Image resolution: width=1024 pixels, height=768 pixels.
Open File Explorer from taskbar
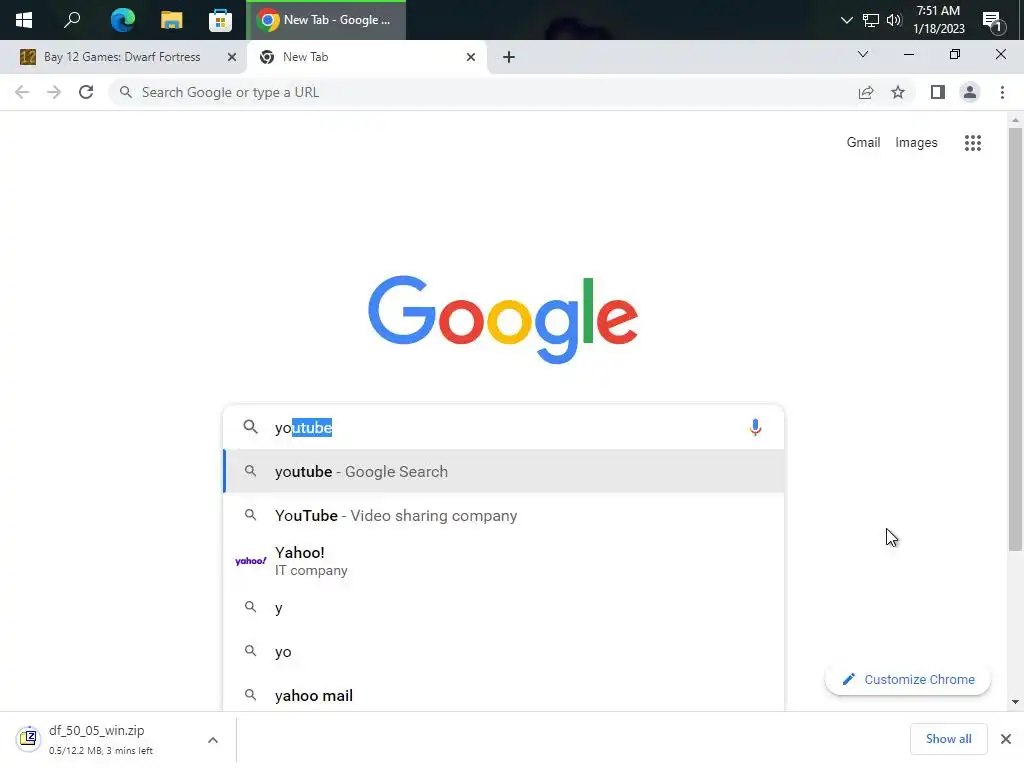point(171,20)
